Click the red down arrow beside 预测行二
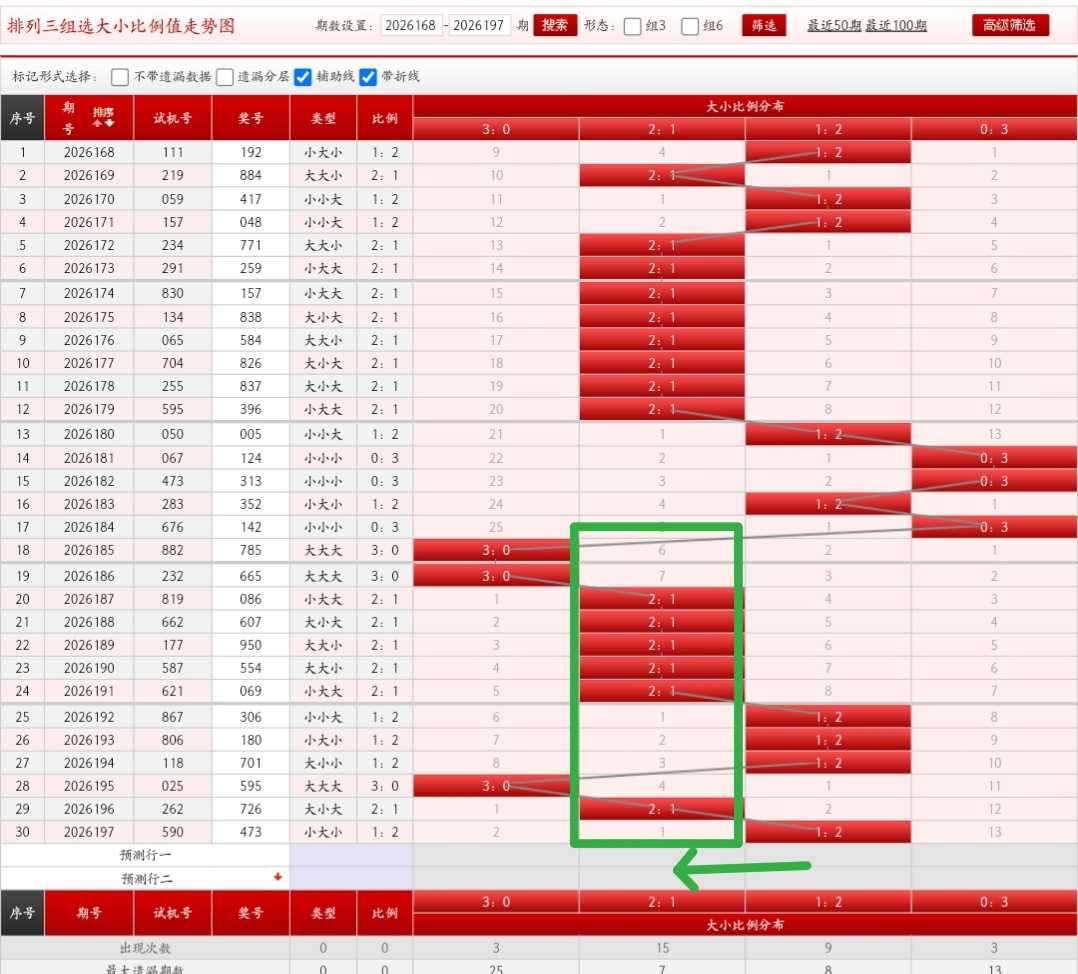Image resolution: width=1078 pixels, height=974 pixels. 278,877
